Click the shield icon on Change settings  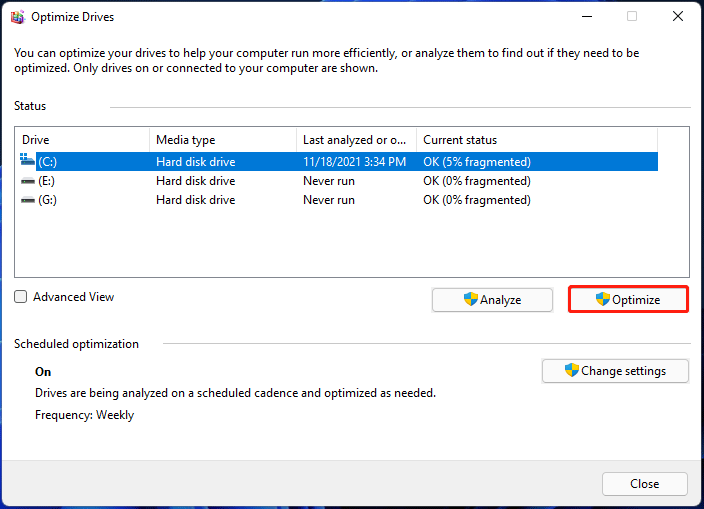(x=572, y=370)
